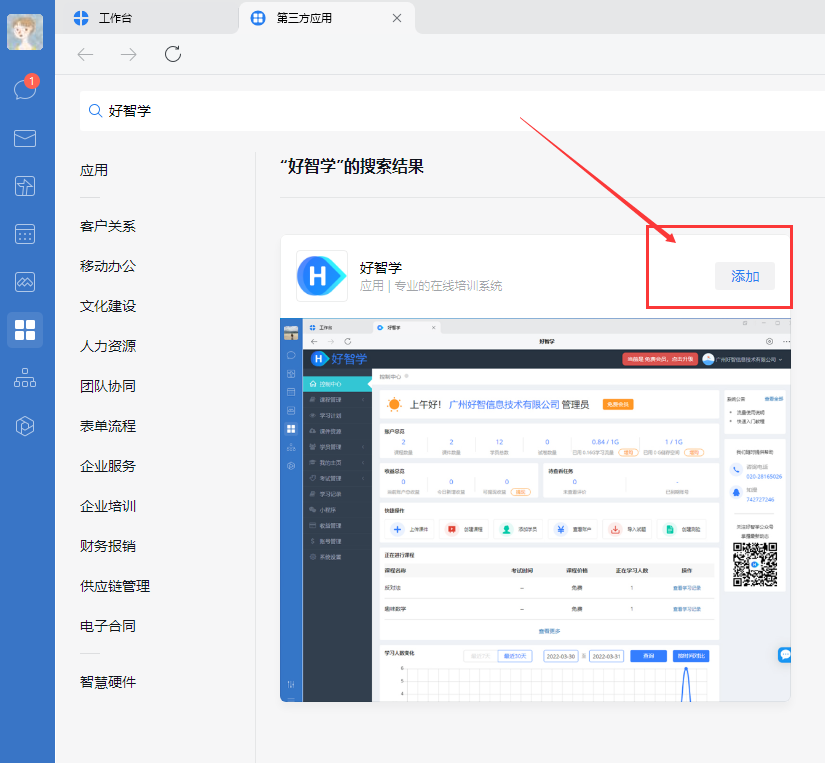Image resolution: width=825 pixels, height=763 pixels.
Task: Select the 文化建设 category
Action: point(108,306)
